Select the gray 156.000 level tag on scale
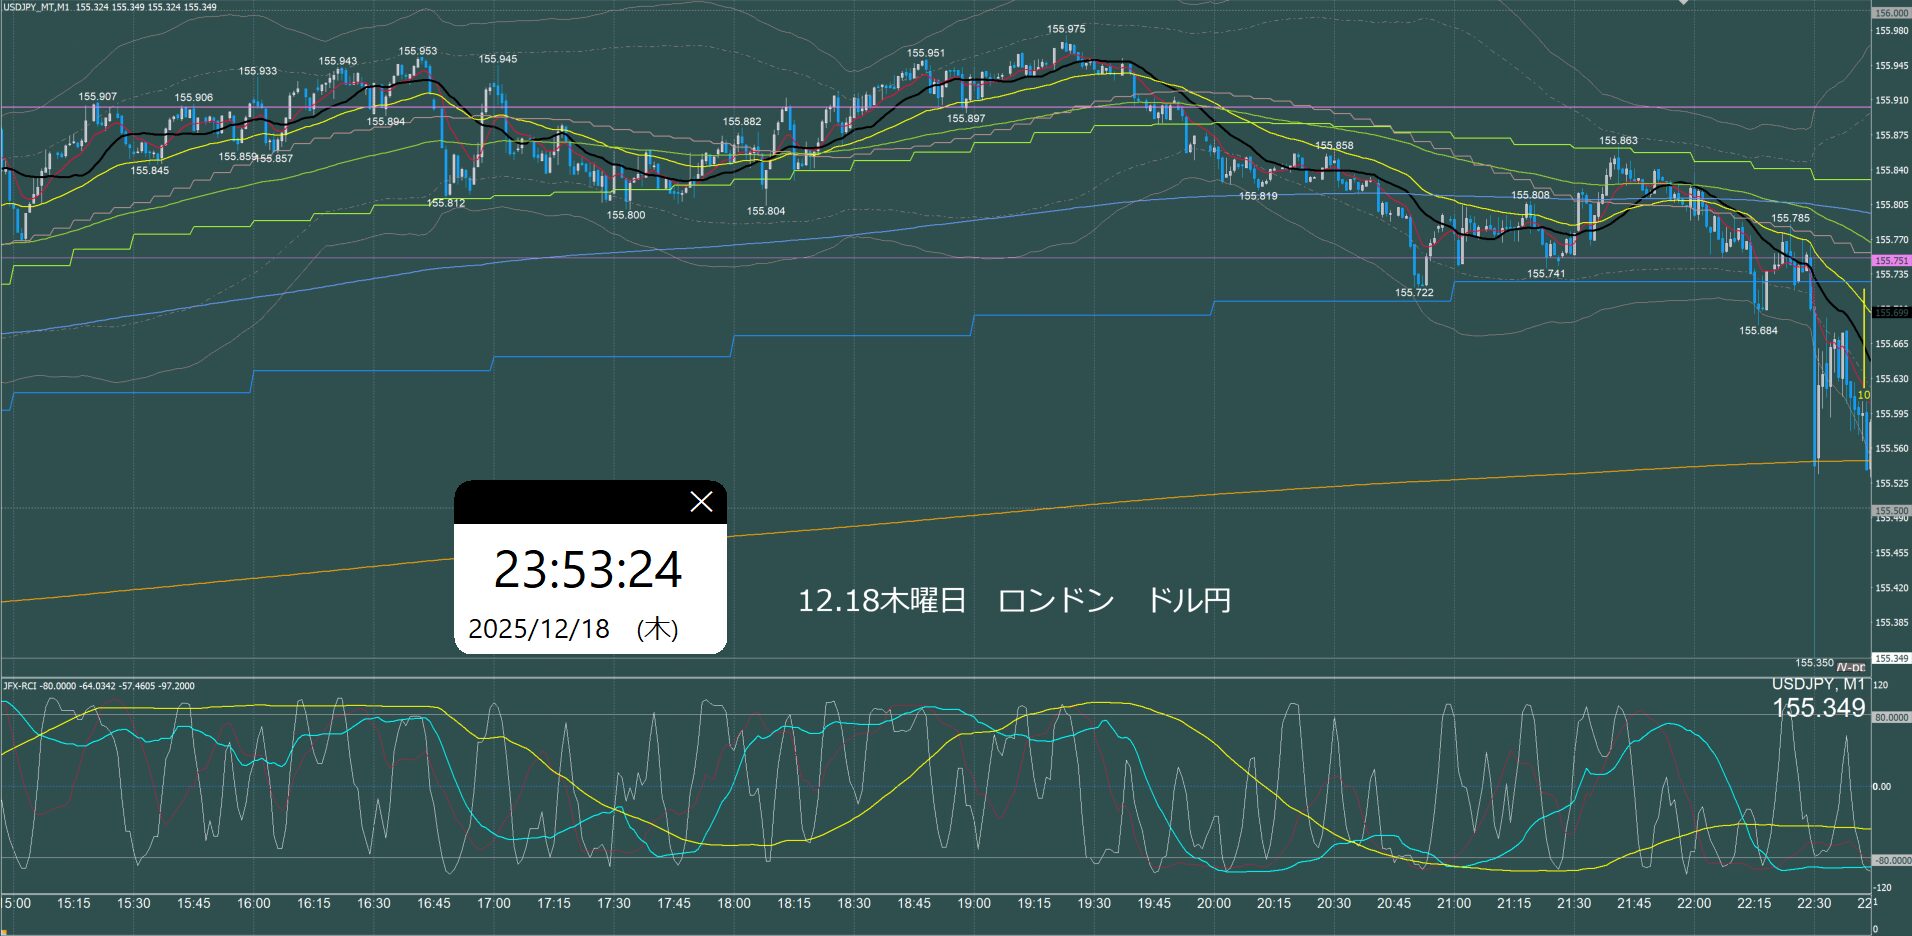1912x936 pixels. point(1890,13)
